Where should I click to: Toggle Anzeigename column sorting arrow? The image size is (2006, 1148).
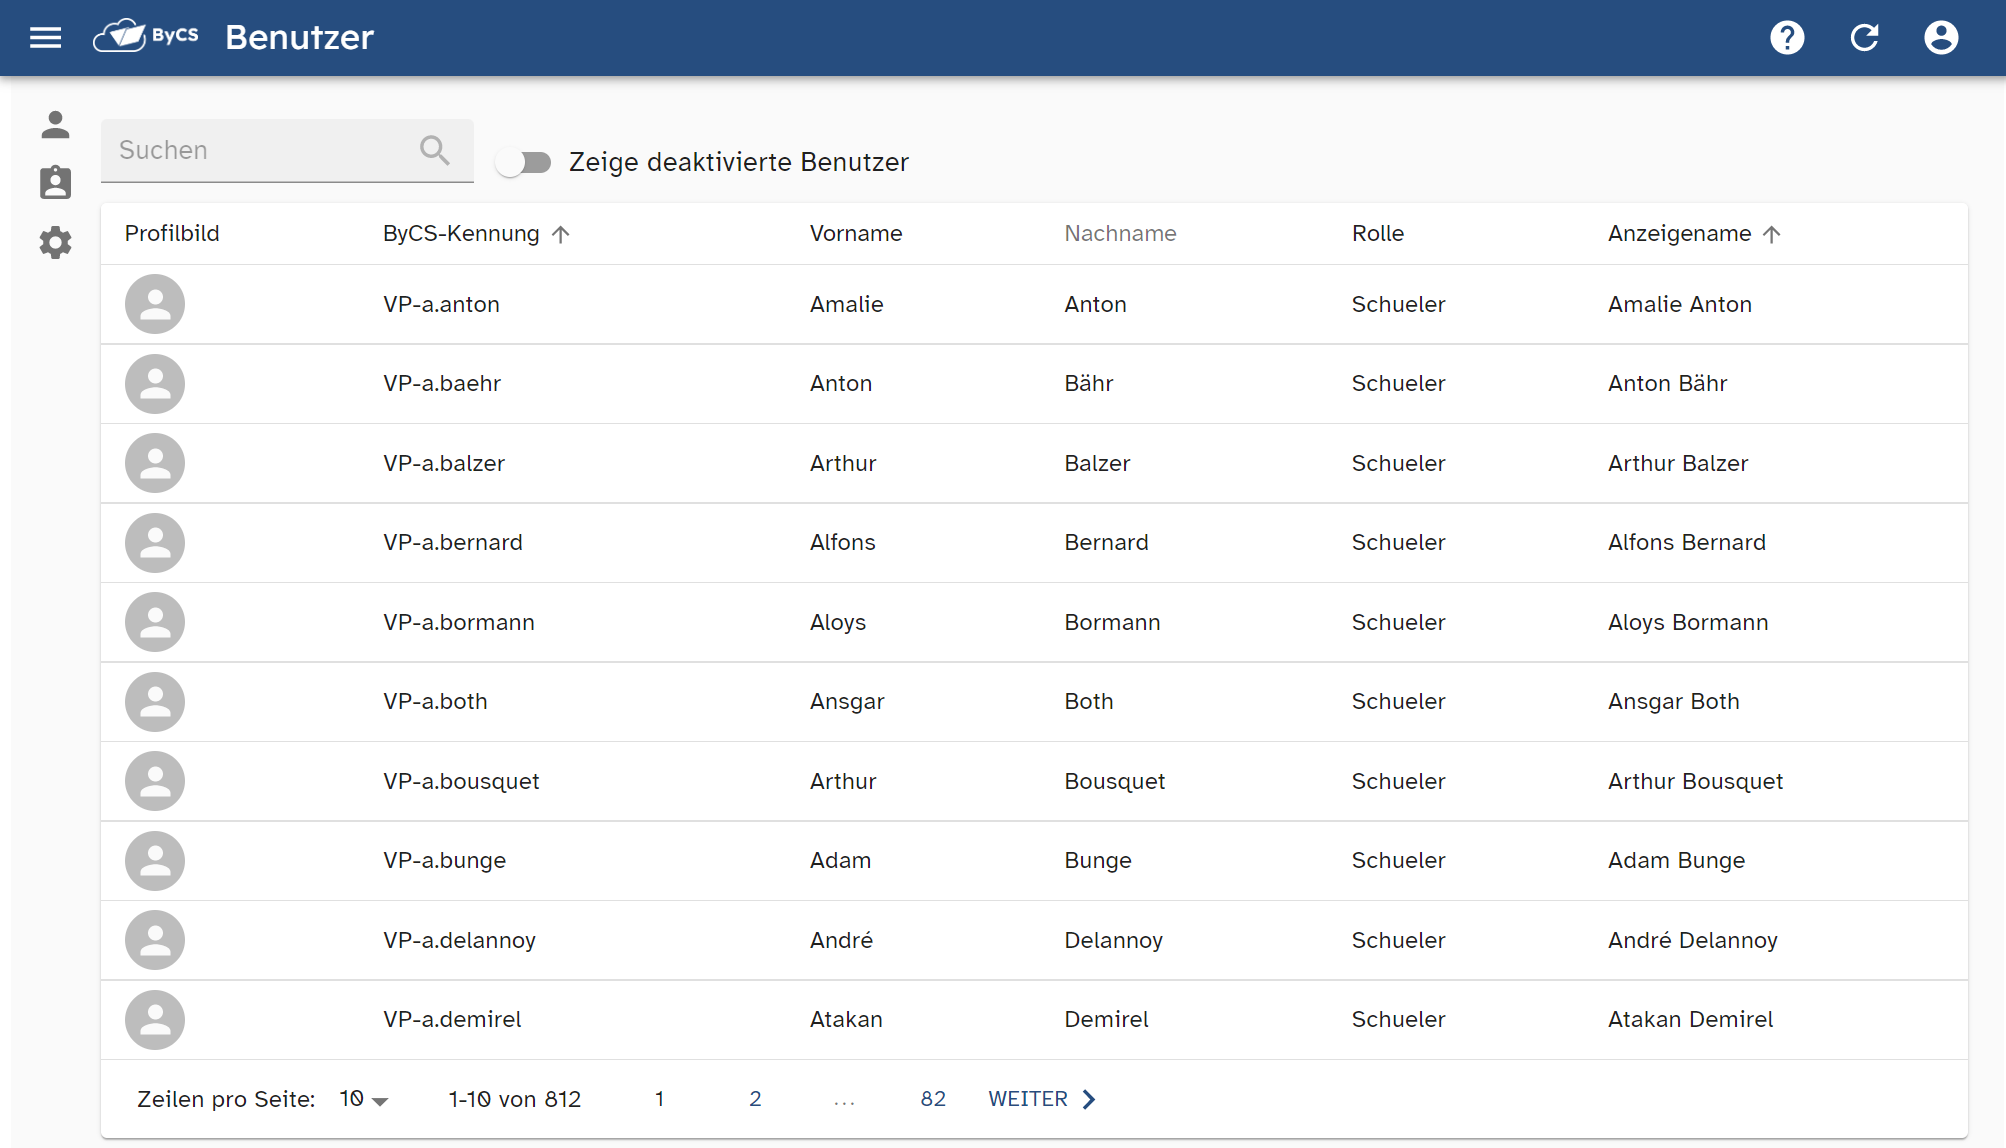1773,233
